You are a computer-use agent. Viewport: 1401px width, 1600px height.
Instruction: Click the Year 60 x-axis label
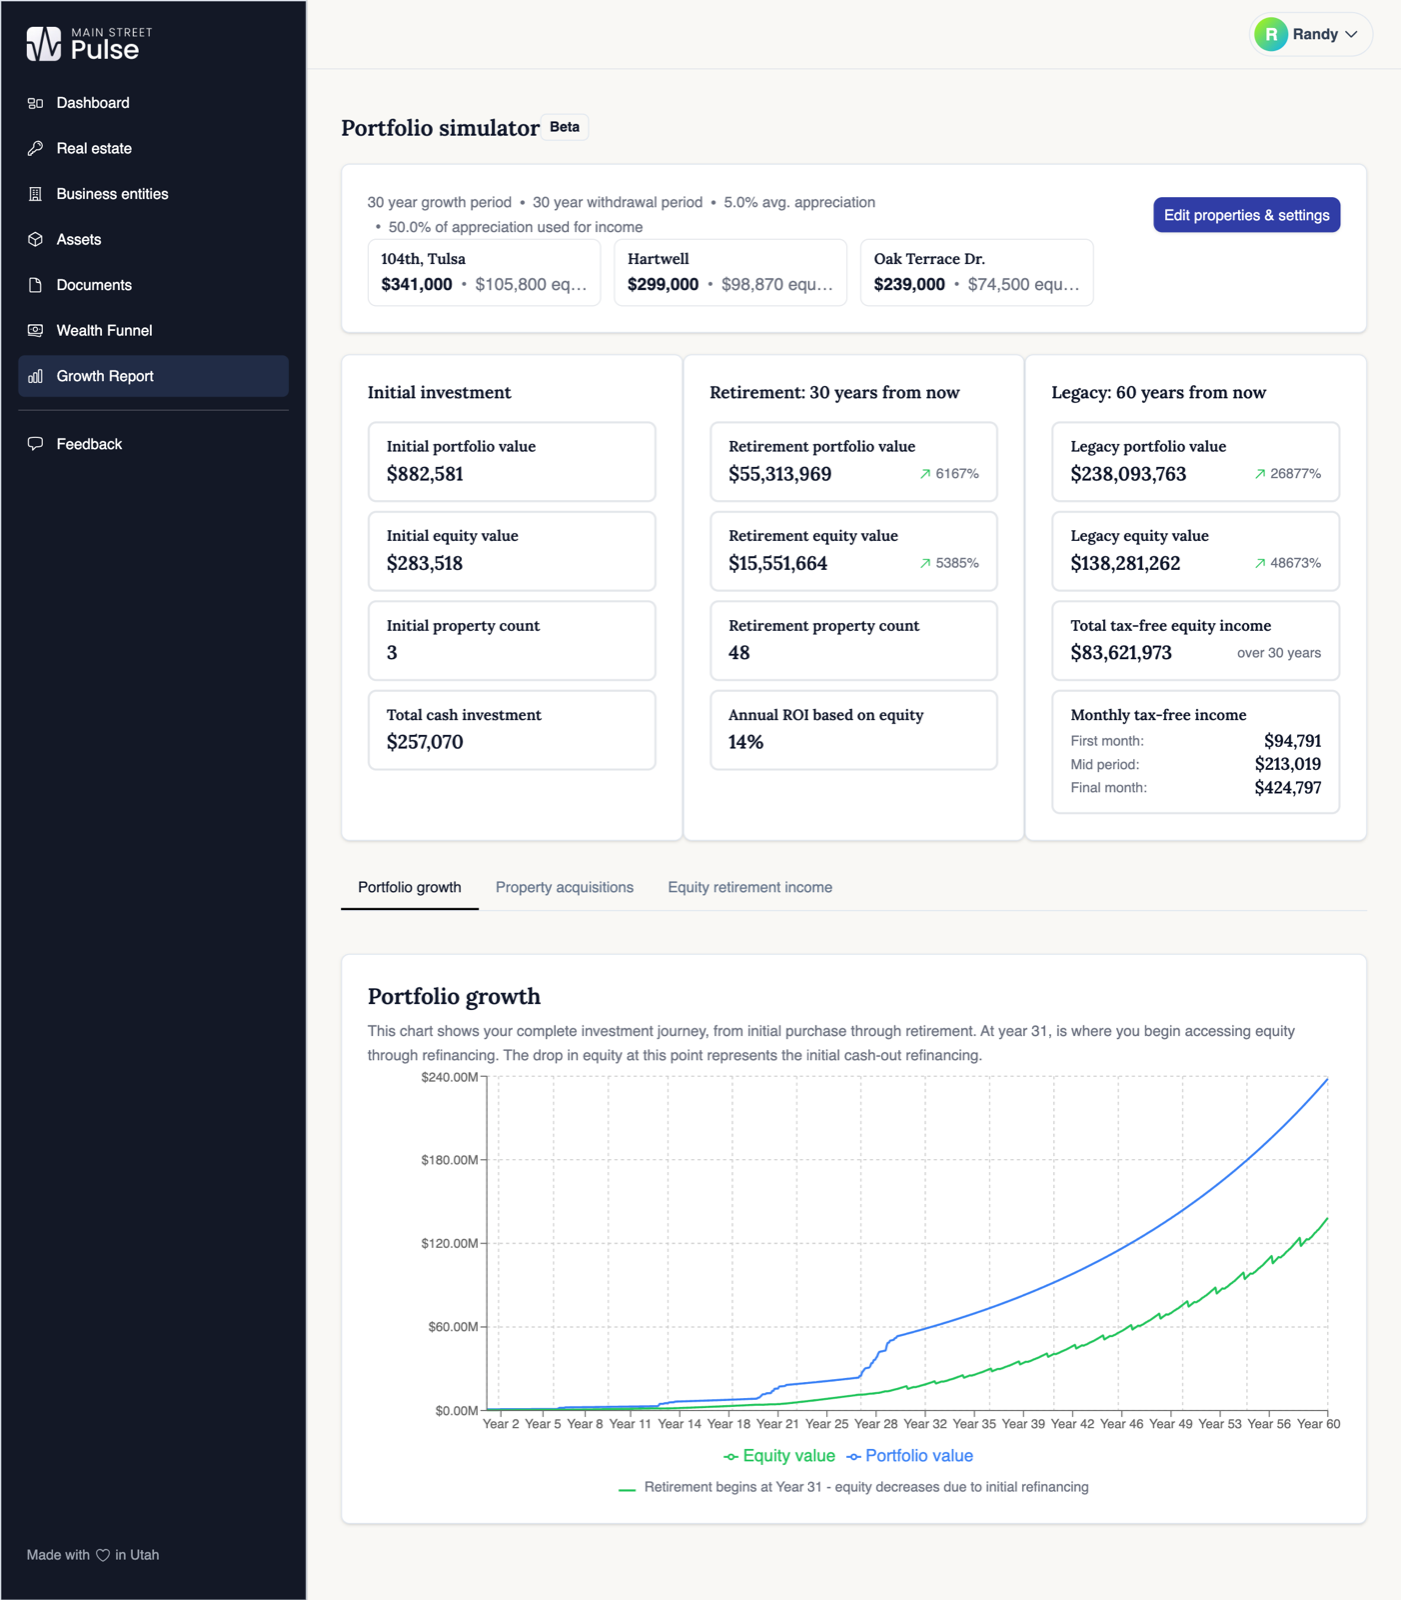1318,1424
